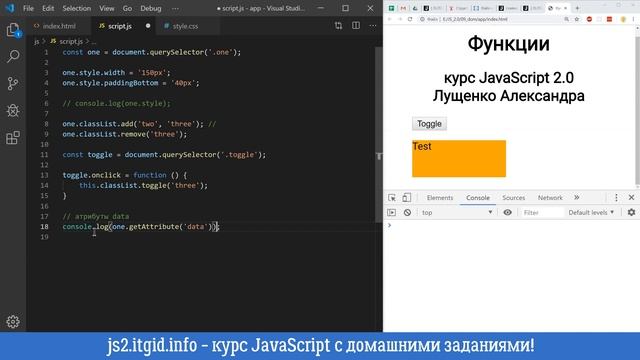640x360 pixels.
Task: Click the Toggle button on the page
Action: click(429, 124)
